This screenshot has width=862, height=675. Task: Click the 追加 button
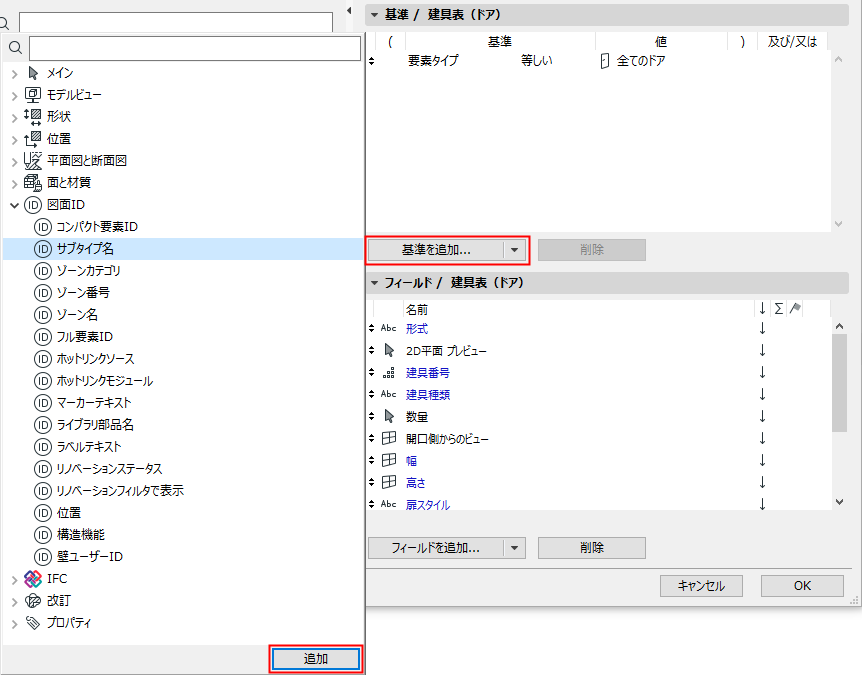tap(316, 659)
